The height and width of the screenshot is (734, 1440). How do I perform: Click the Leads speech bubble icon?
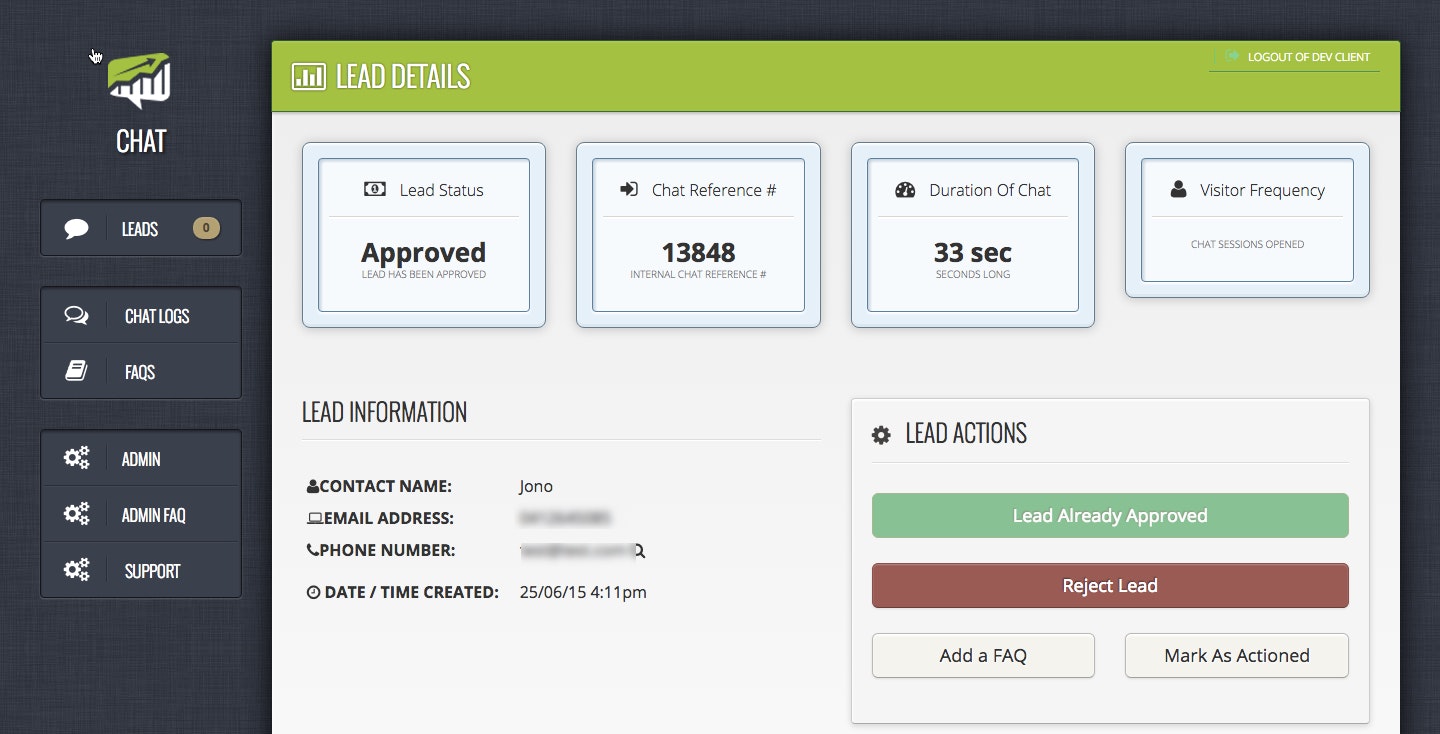[77, 229]
